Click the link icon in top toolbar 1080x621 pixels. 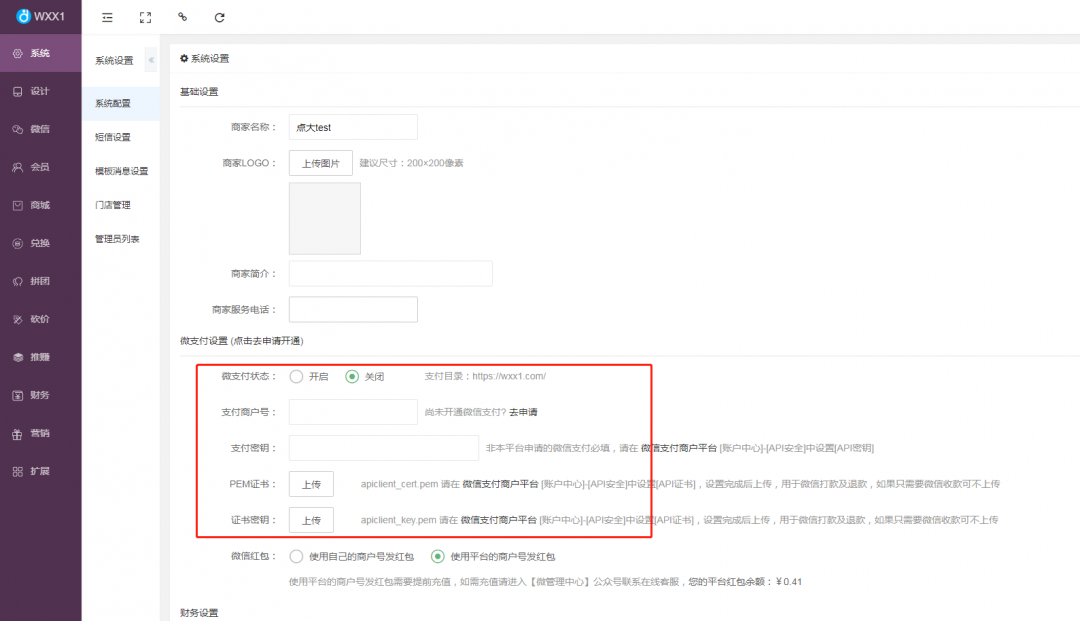[182, 17]
